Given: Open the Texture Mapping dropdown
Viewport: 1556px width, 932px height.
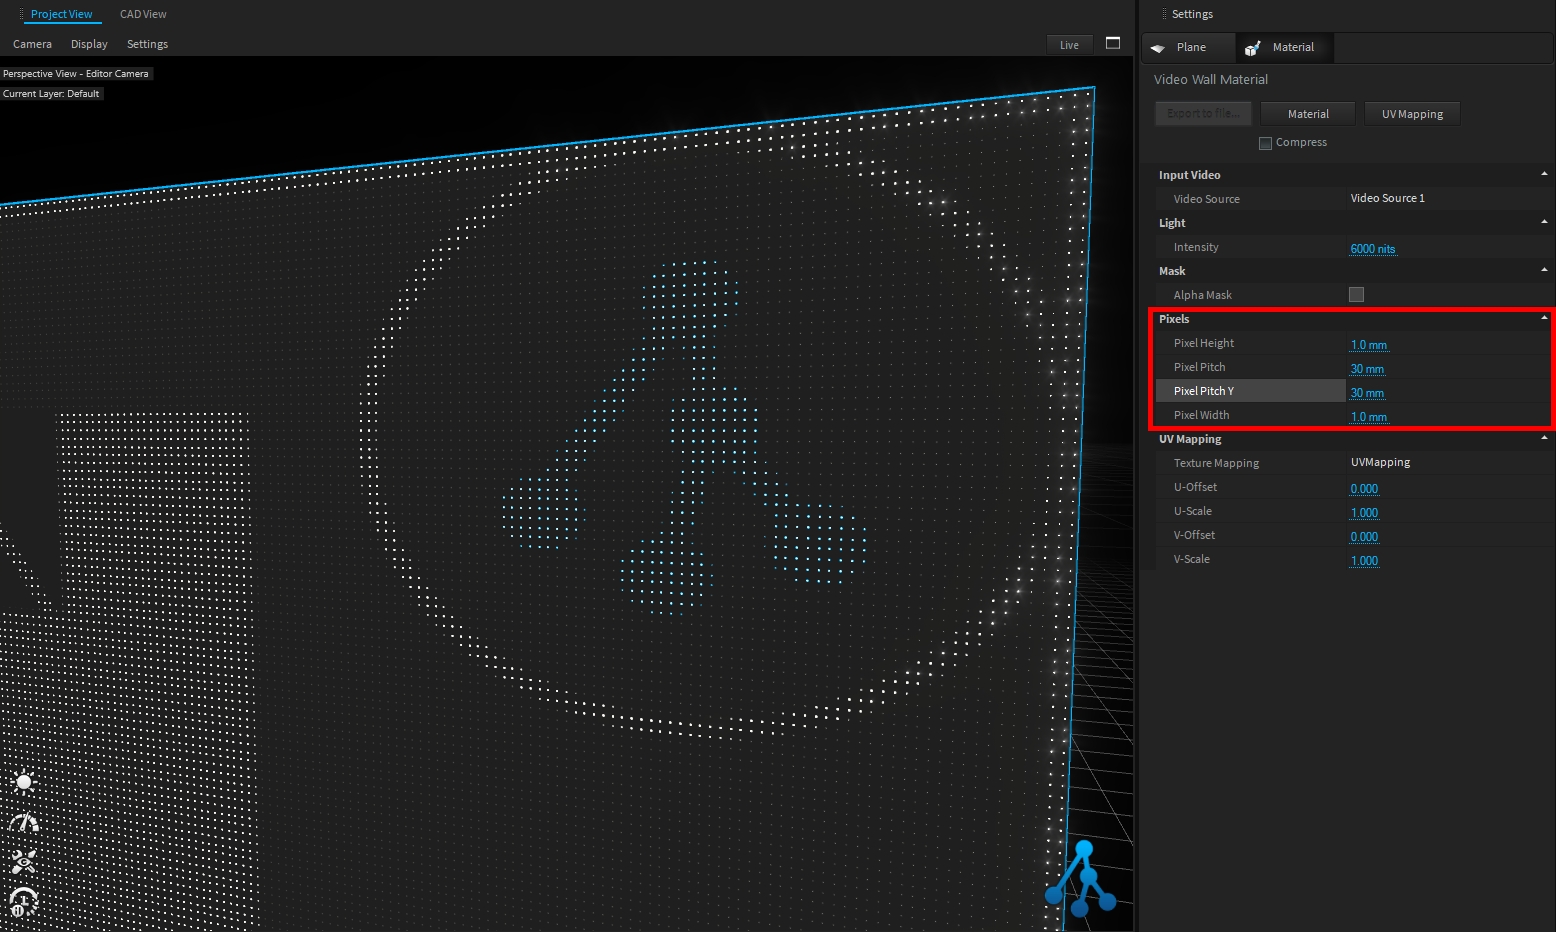Looking at the screenshot, I should (x=1380, y=463).
